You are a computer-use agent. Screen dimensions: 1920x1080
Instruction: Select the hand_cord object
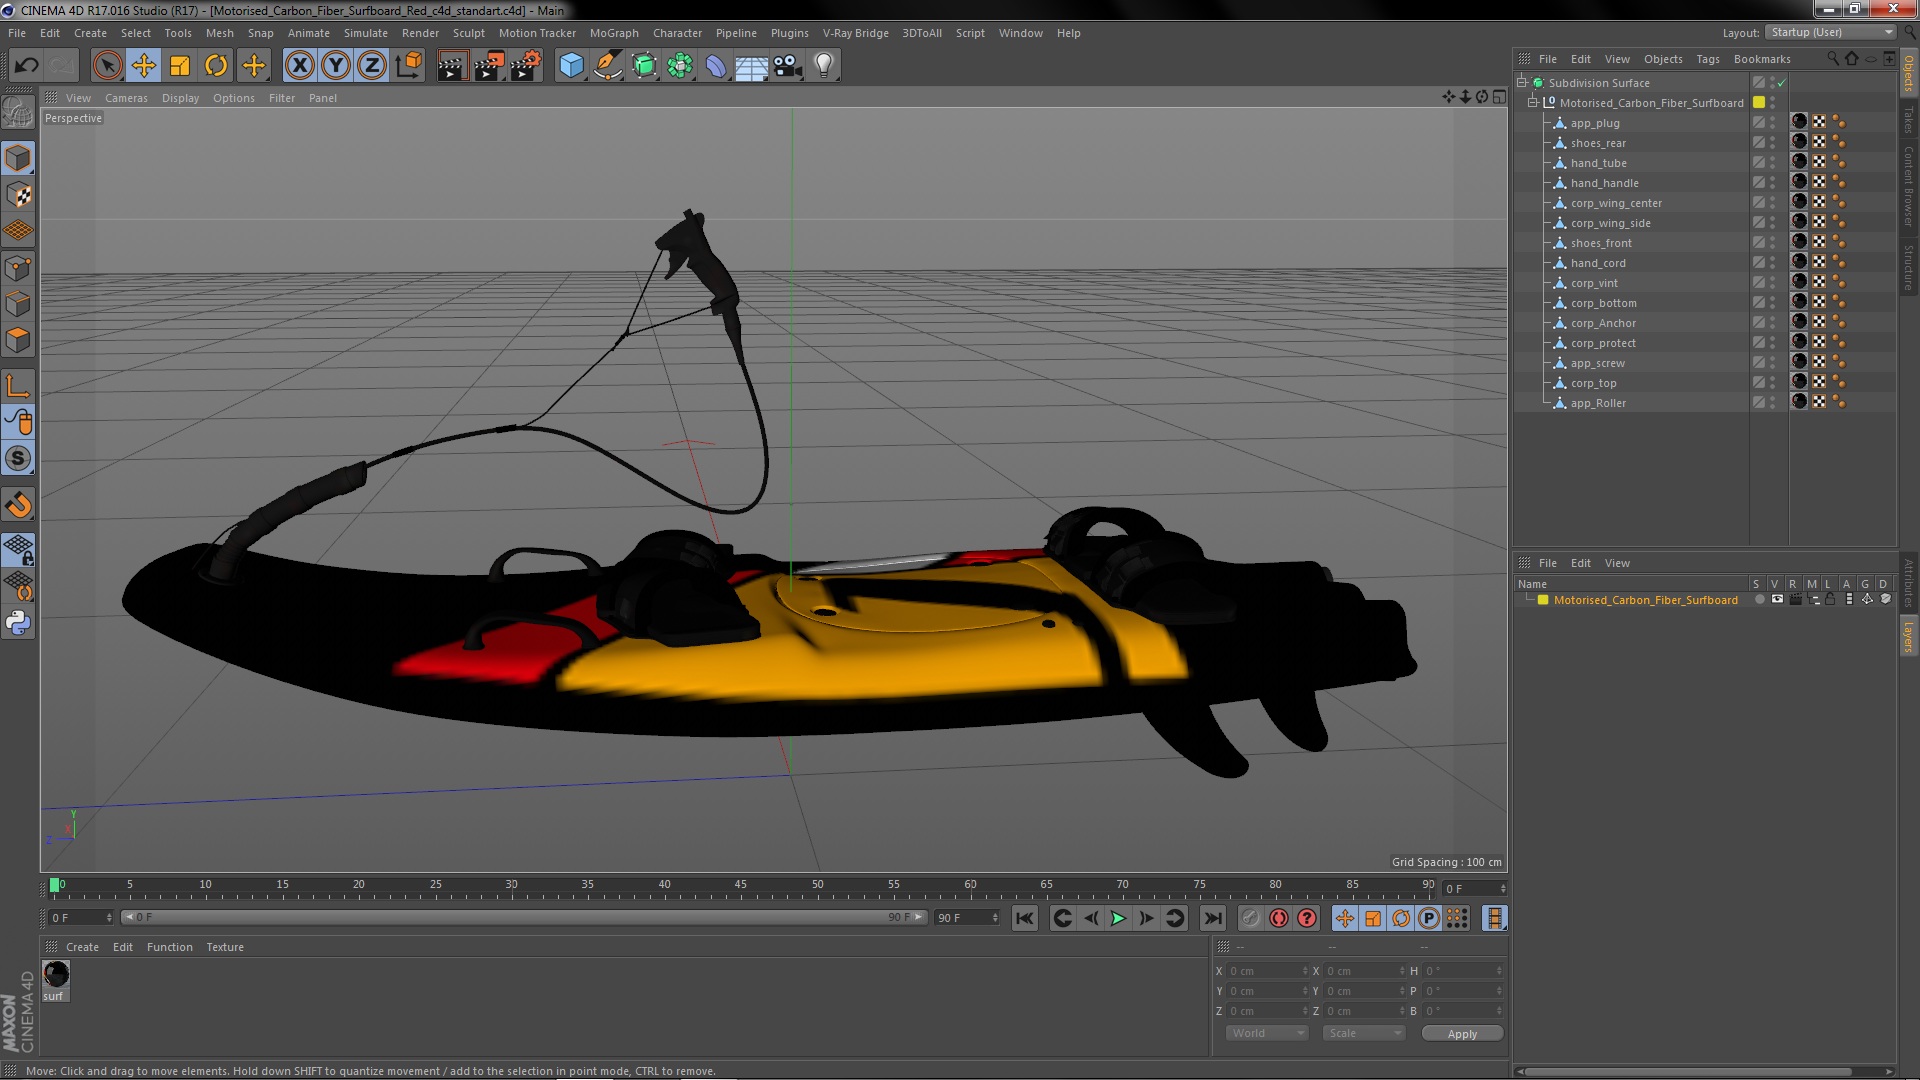1598,263
